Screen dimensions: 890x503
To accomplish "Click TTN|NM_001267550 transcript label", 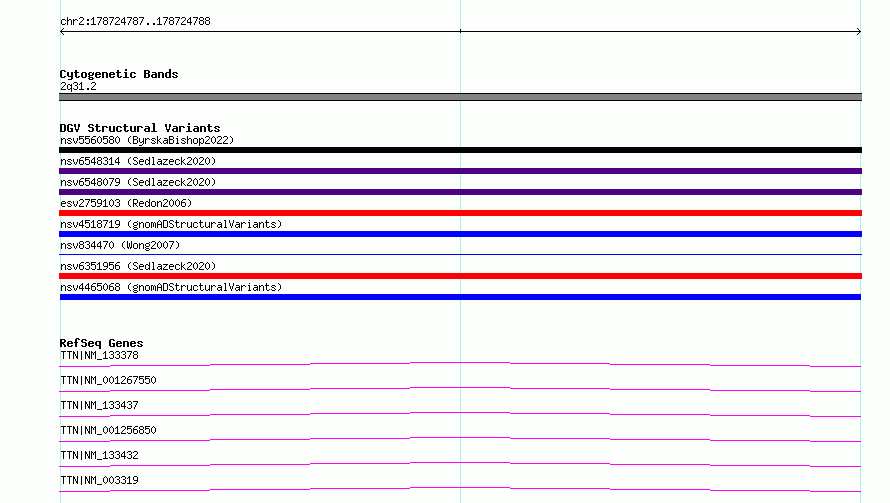I will (108, 380).
